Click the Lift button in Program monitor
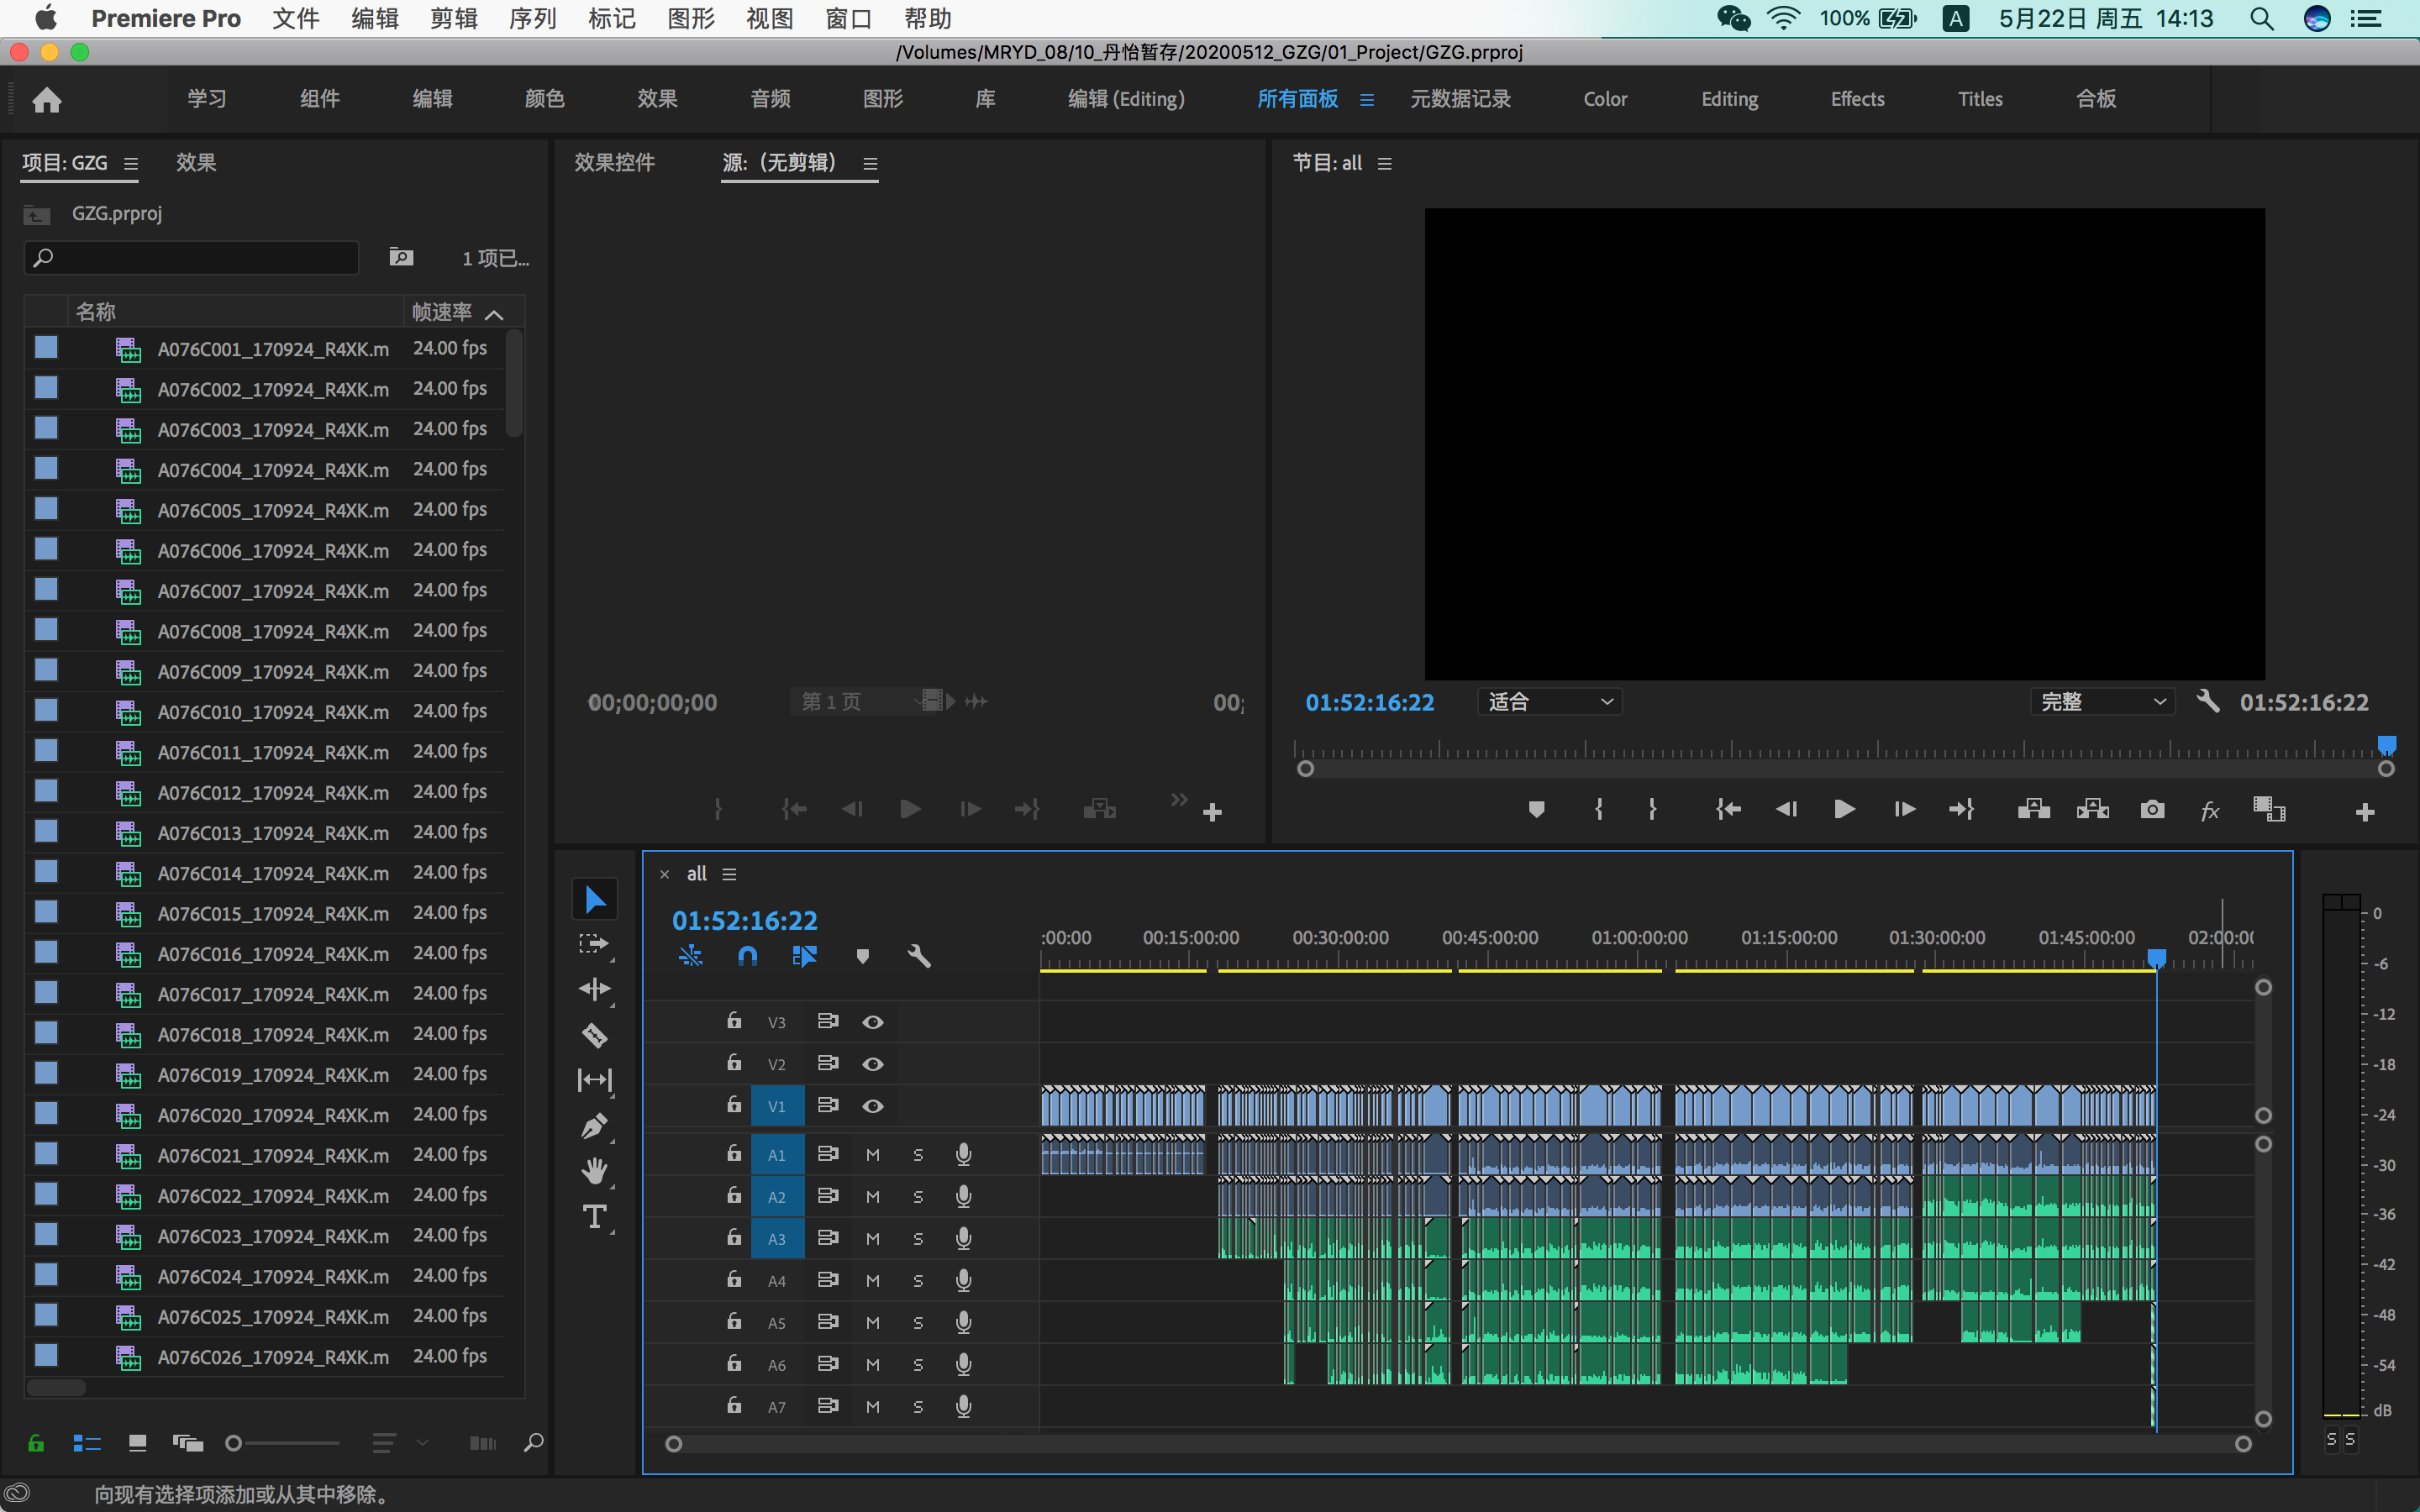Screen dimensions: 2420x1512 click(x=2033, y=809)
